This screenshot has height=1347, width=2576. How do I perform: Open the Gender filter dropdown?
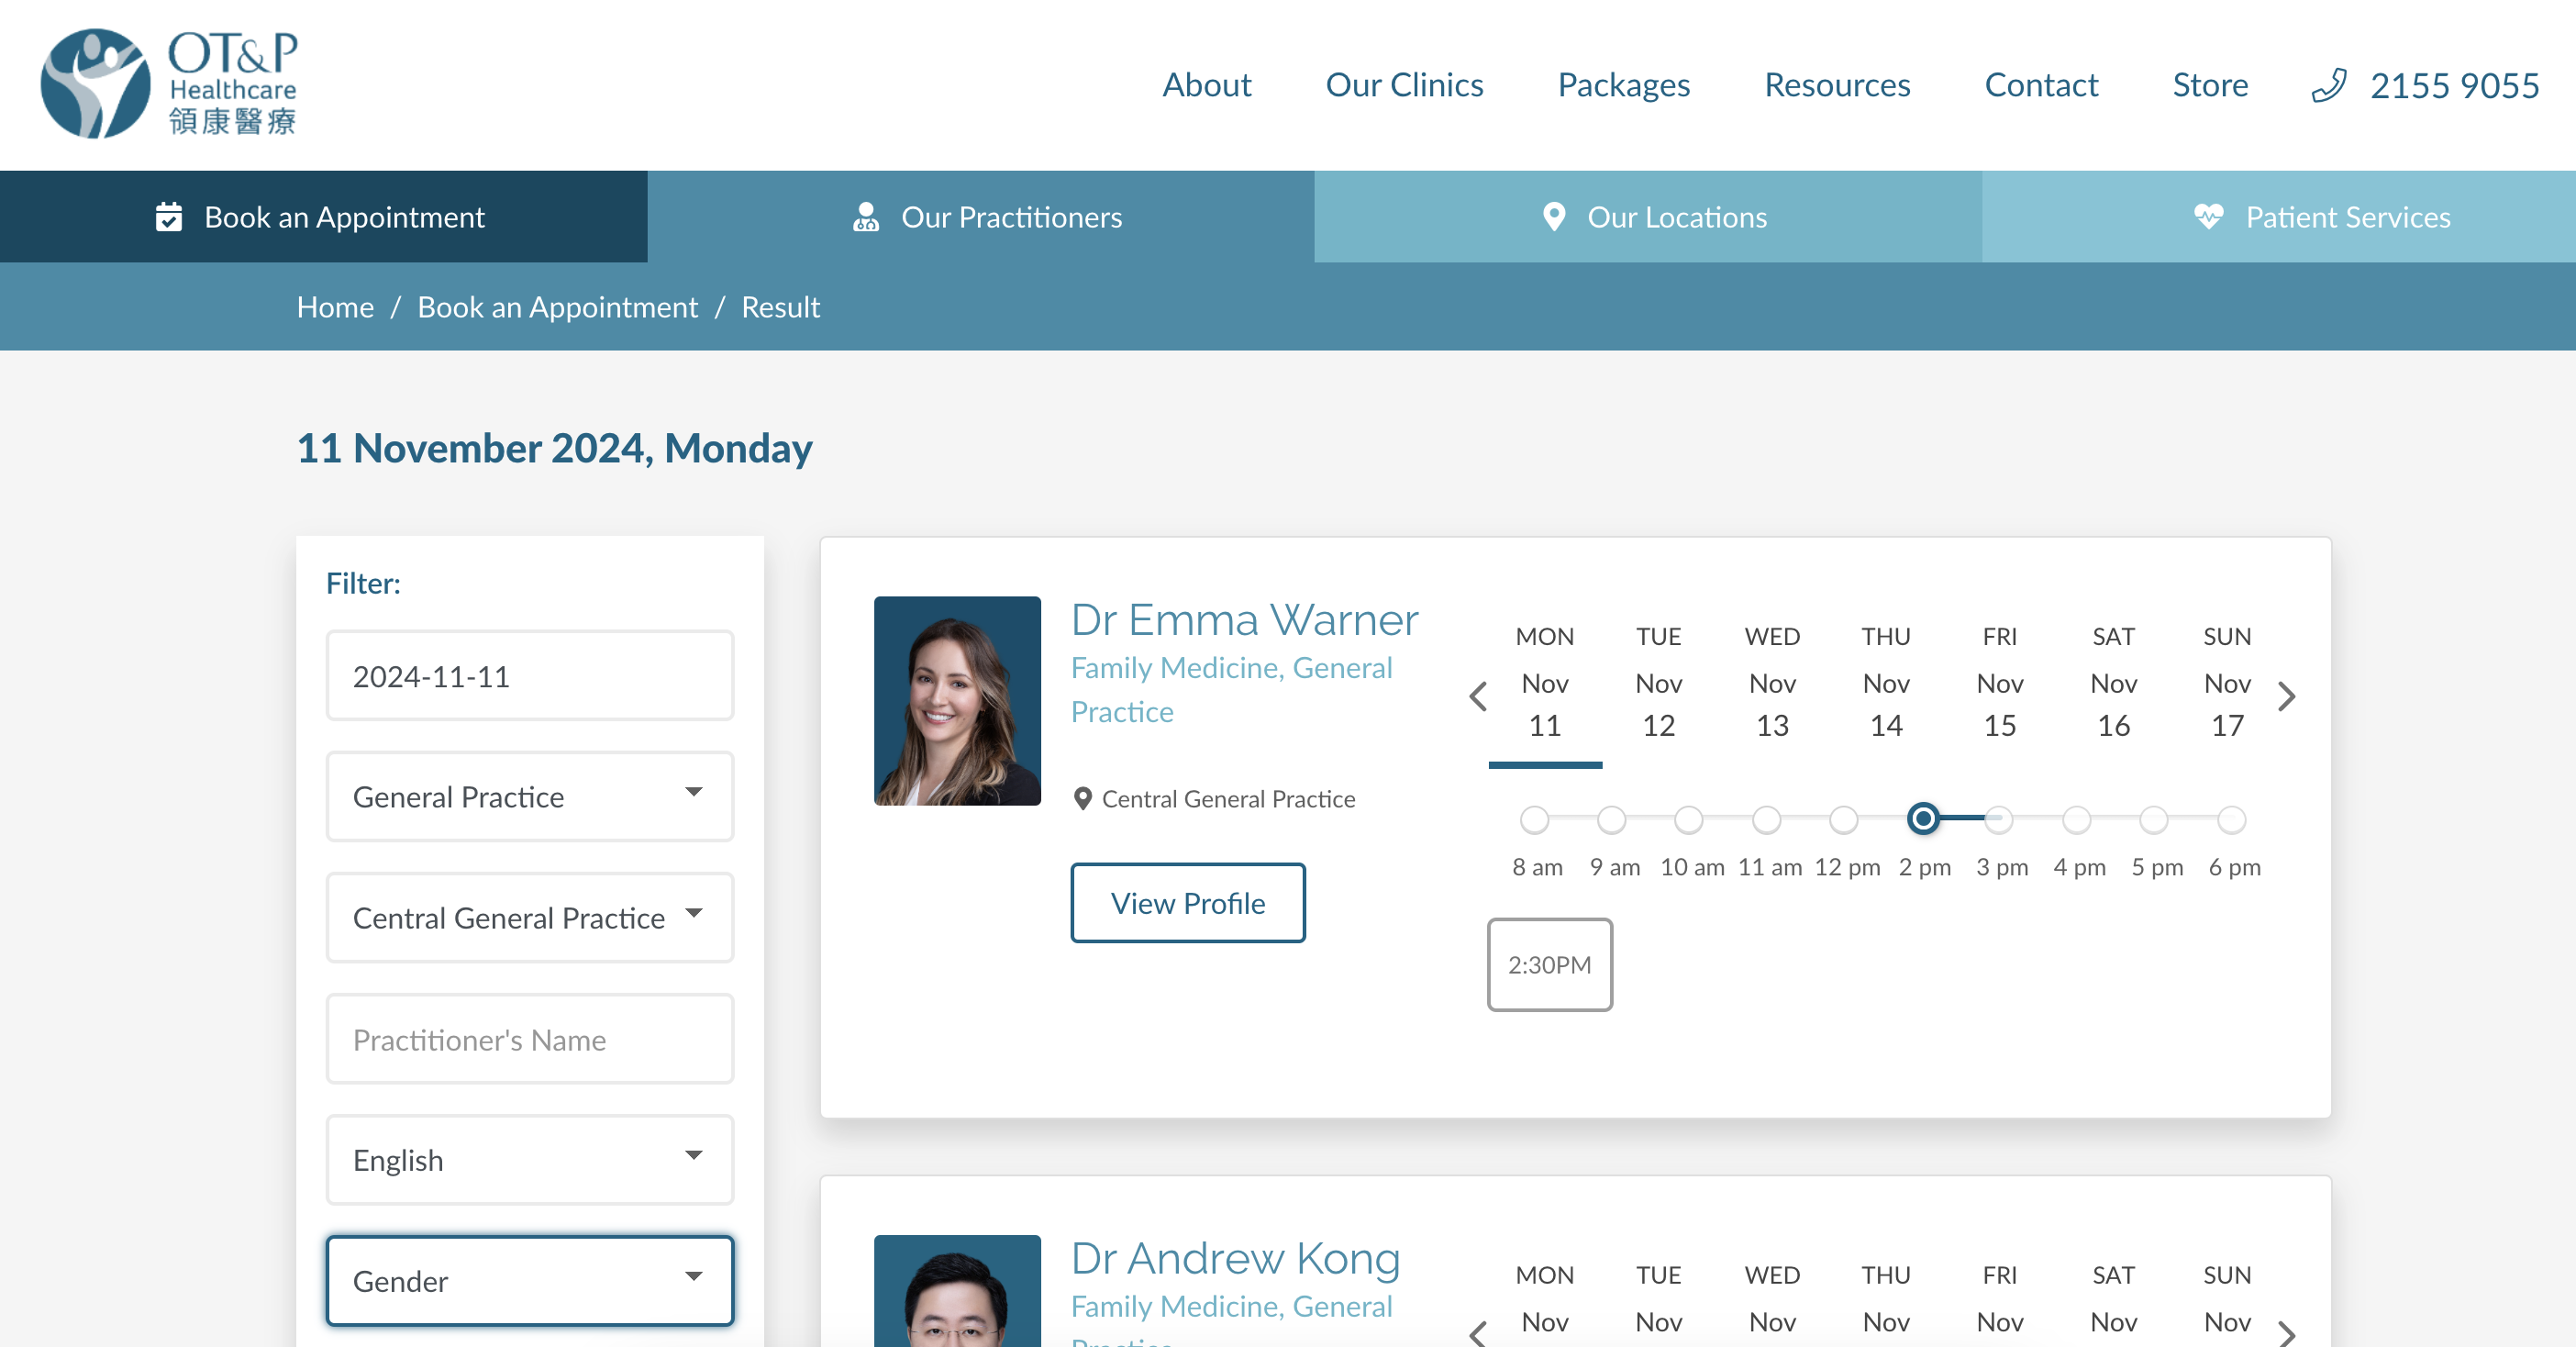(x=529, y=1281)
